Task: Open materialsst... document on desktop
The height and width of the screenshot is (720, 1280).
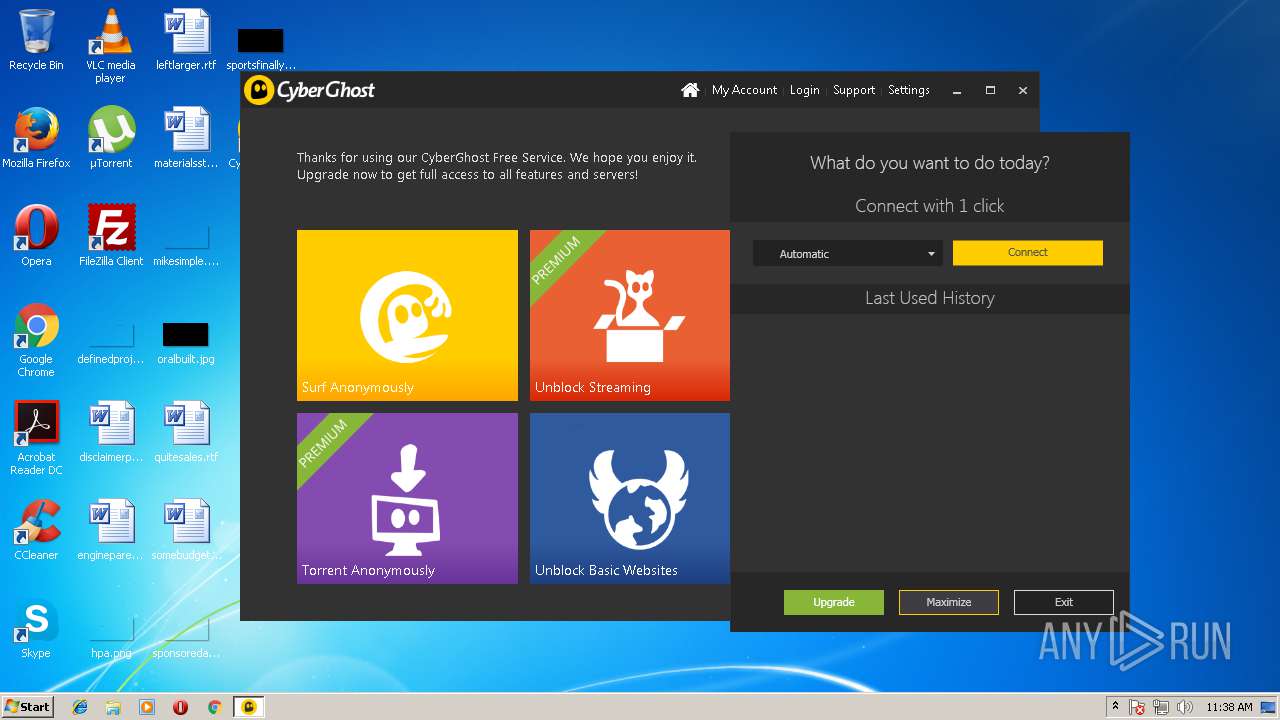Action: point(186,138)
